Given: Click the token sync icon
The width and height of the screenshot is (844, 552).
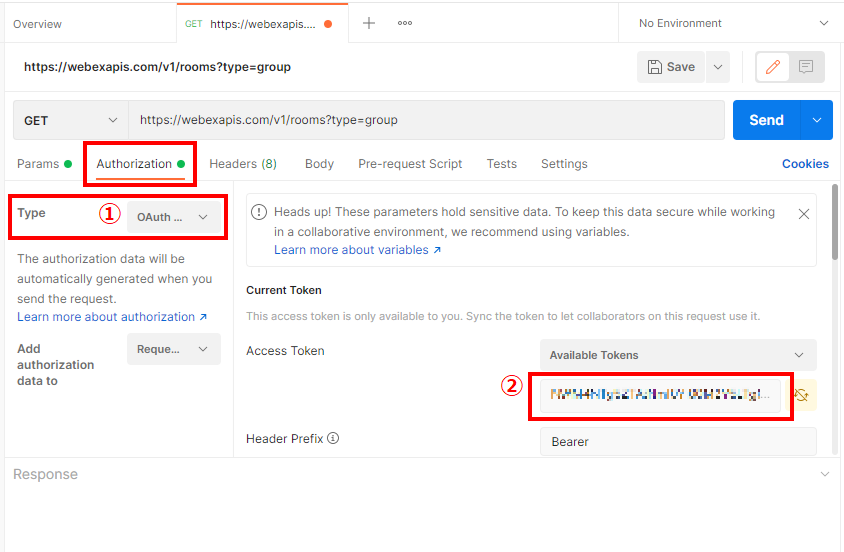Looking at the screenshot, I should (802, 396).
